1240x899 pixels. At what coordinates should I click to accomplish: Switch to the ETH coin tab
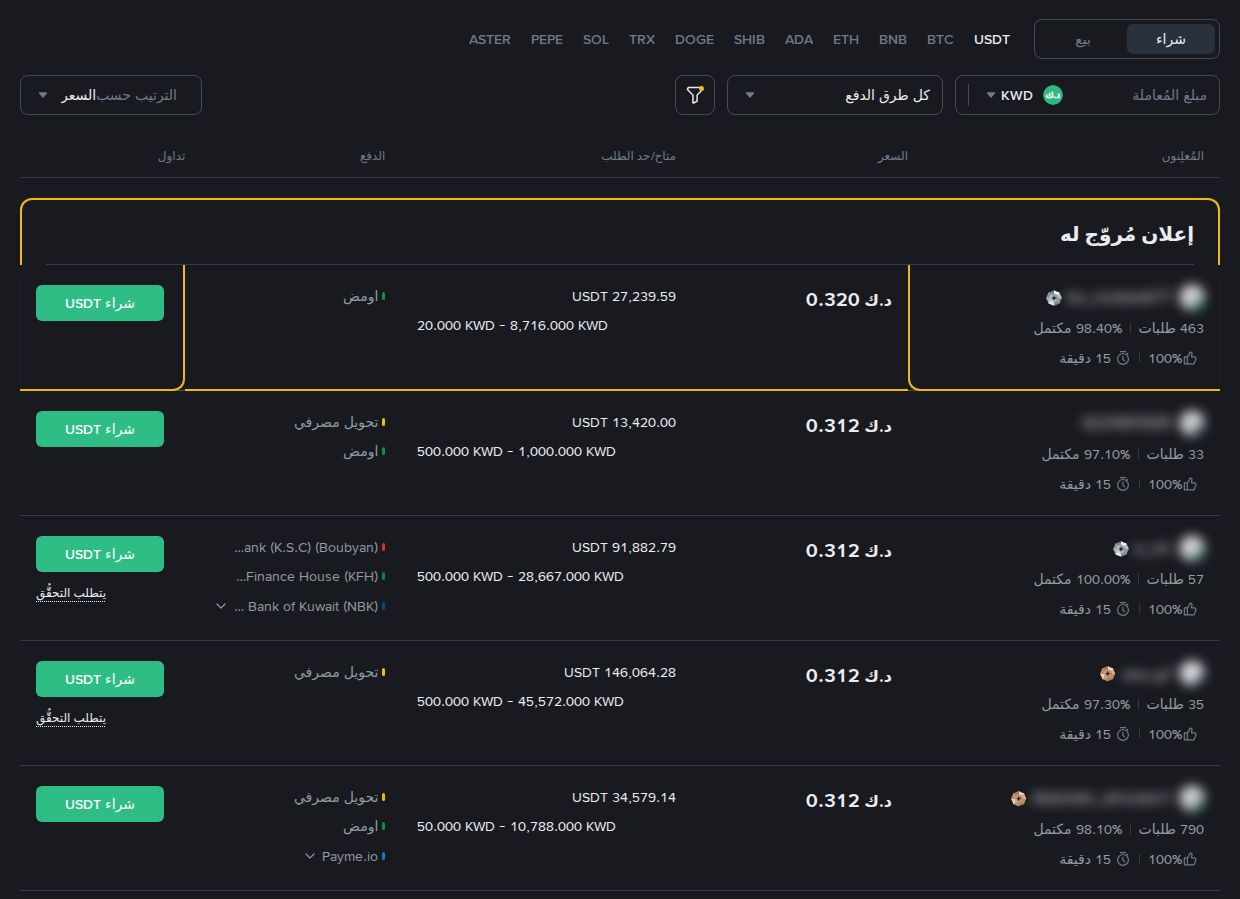[x=846, y=40]
